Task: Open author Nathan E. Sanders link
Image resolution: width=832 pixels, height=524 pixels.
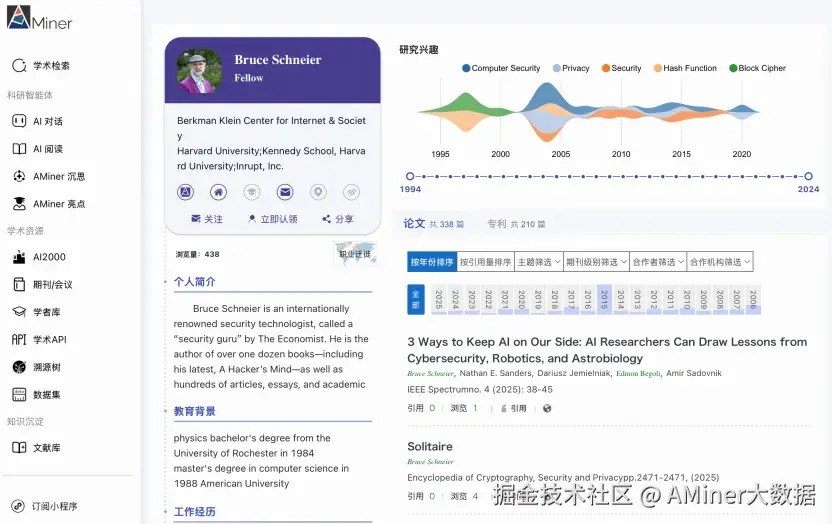Action: pyautogui.click(x=495, y=373)
